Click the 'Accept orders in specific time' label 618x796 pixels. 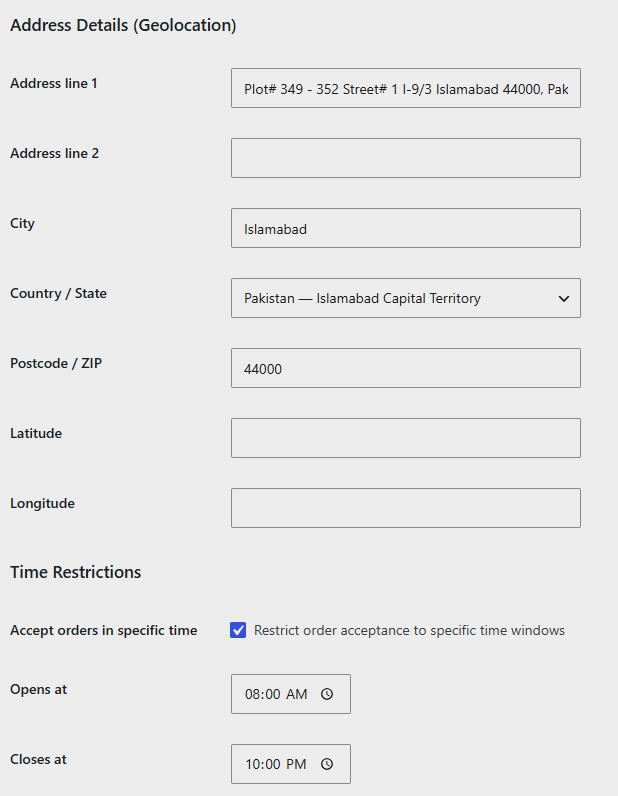click(x=104, y=631)
